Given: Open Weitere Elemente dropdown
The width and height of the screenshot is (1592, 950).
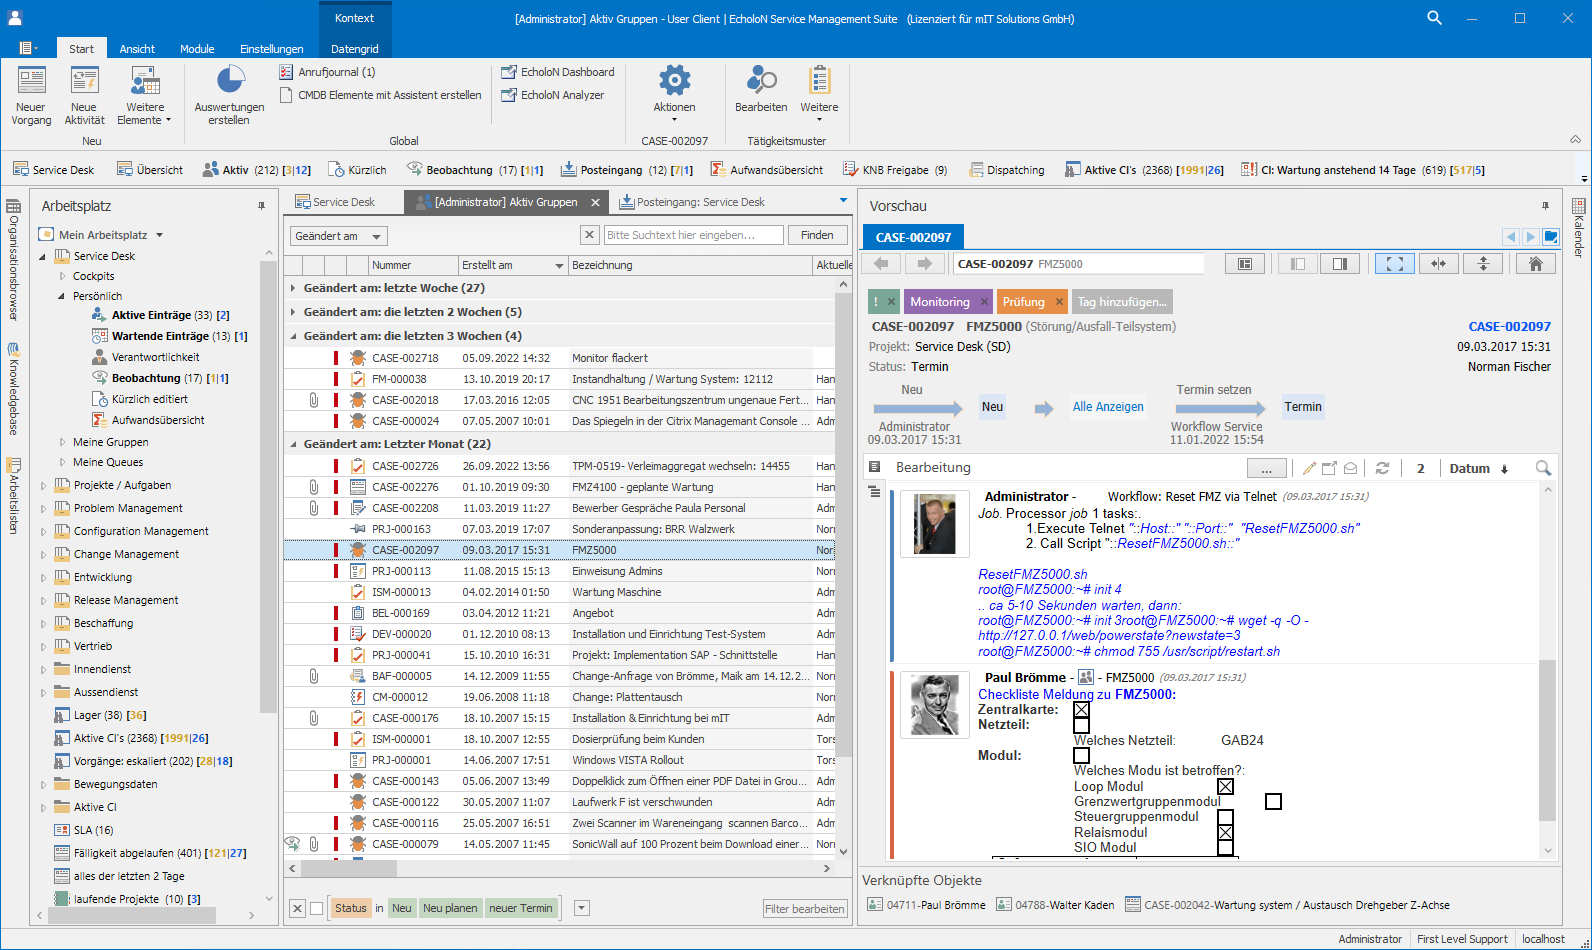Looking at the screenshot, I should [x=145, y=96].
